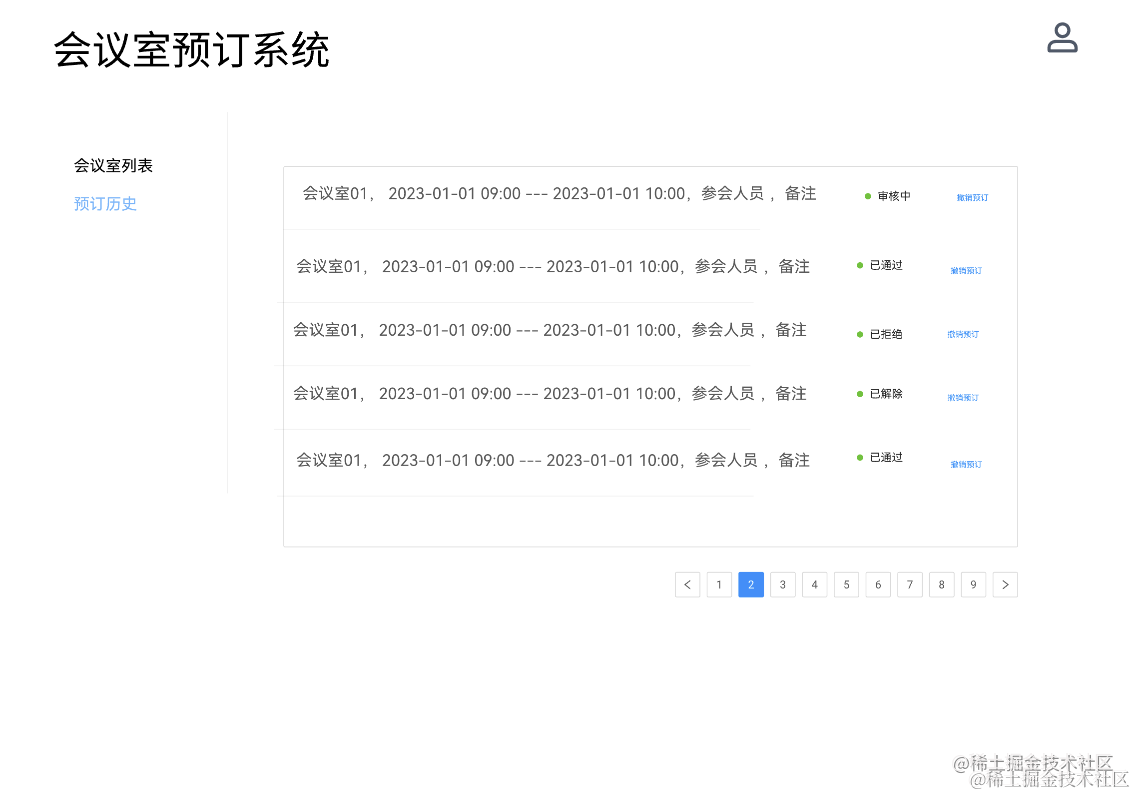
Task: Go to page 3
Action: pos(783,585)
